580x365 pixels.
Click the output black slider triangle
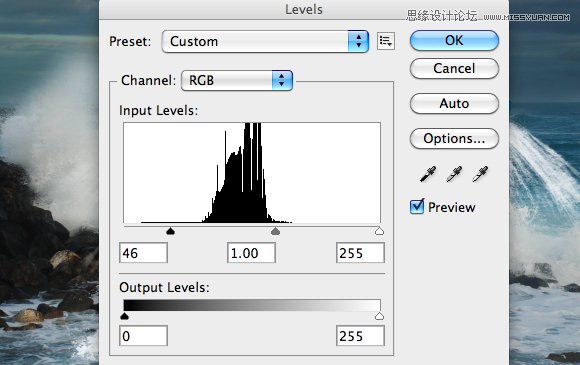[125, 316]
